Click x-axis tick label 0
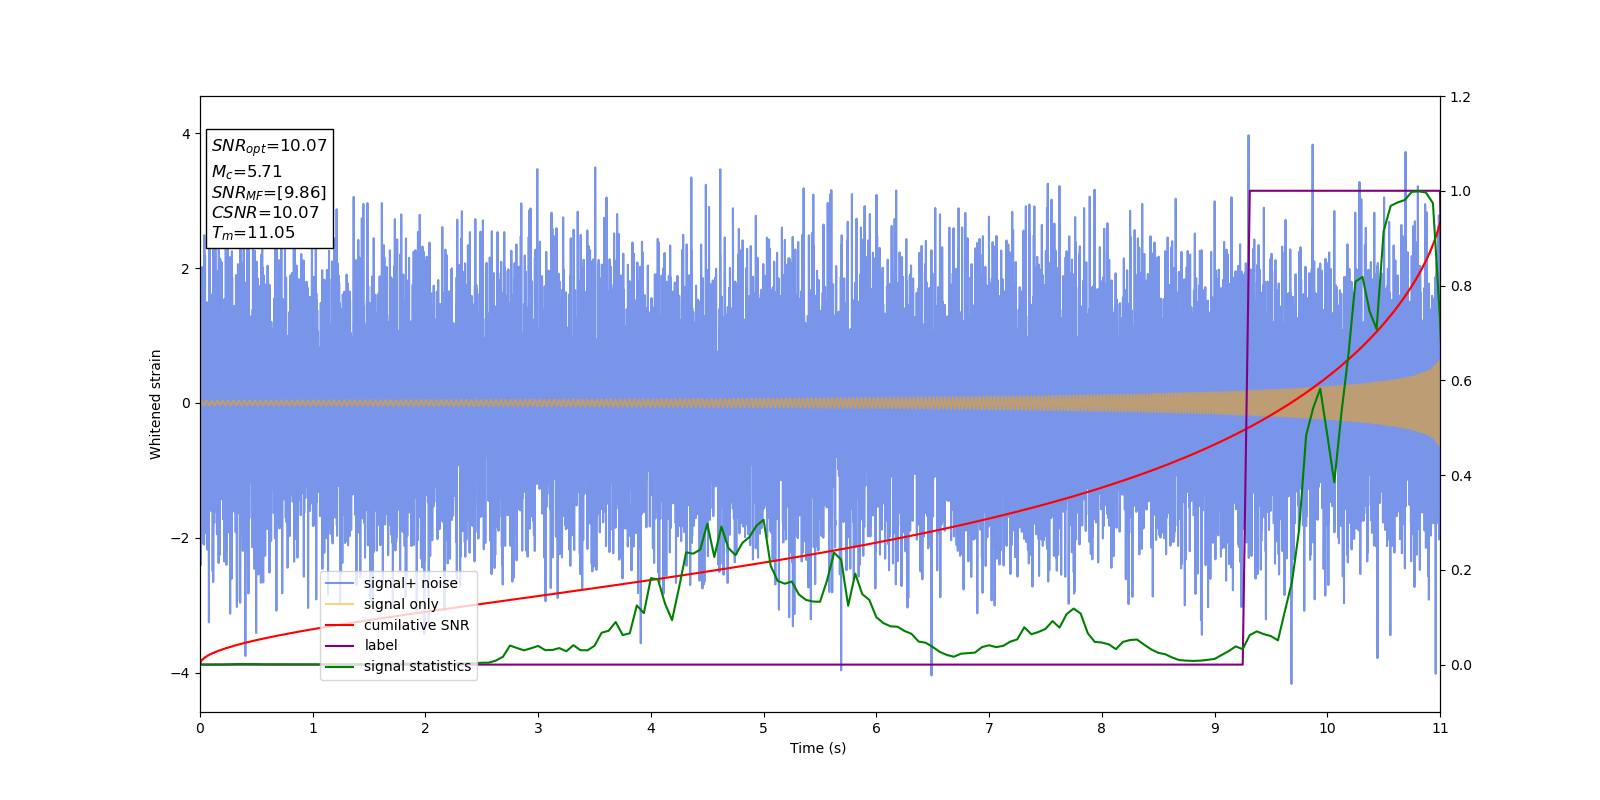This screenshot has height=800, width=1600. tap(200, 728)
